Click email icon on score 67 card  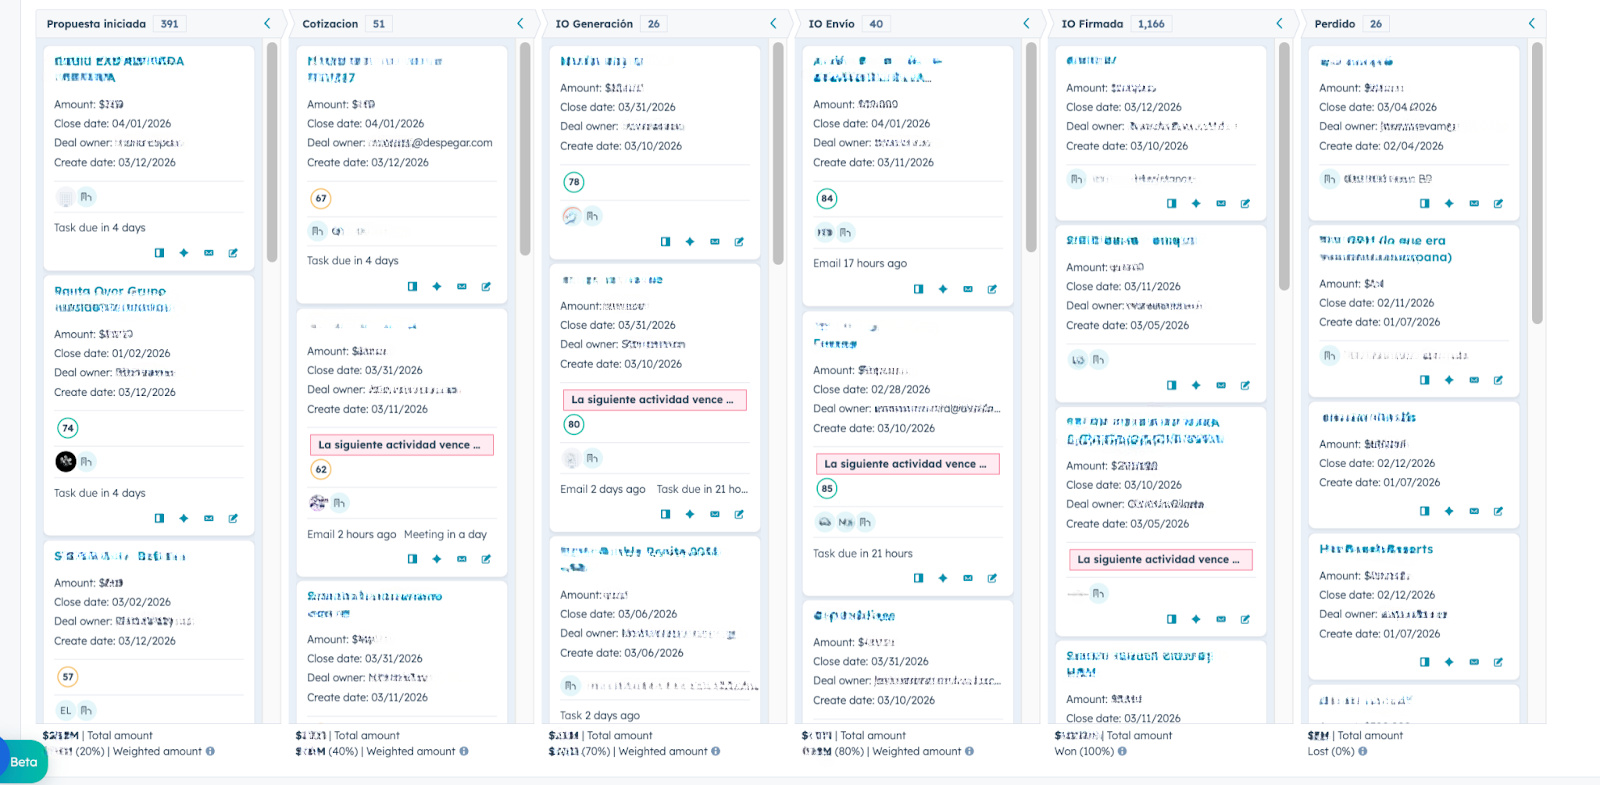click(462, 286)
